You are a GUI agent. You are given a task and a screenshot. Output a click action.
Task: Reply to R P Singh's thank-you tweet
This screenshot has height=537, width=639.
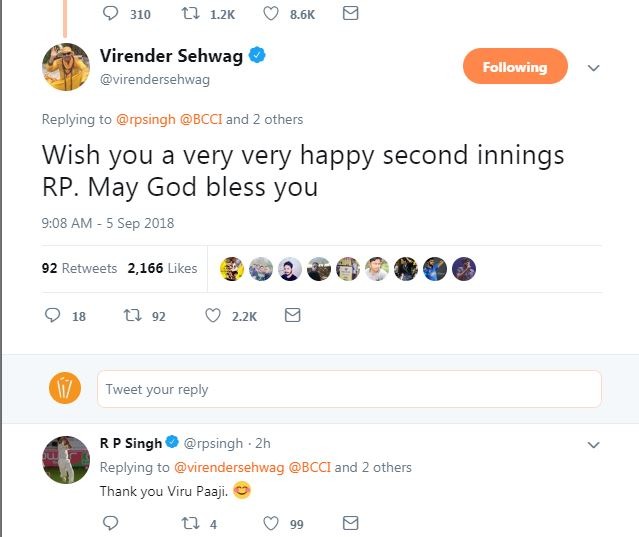(x=110, y=523)
